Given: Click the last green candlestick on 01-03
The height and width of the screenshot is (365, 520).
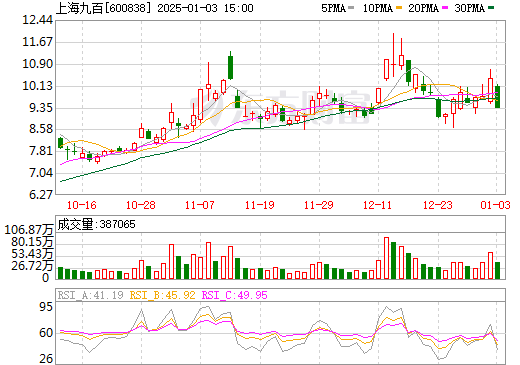Looking at the screenshot, I should click(x=497, y=97).
